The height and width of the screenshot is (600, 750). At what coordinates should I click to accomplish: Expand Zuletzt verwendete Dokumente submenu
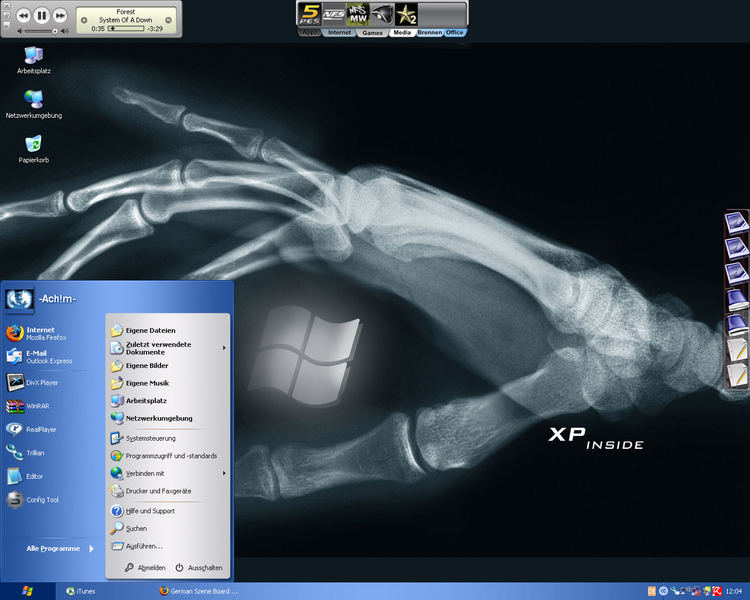tap(167, 348)
